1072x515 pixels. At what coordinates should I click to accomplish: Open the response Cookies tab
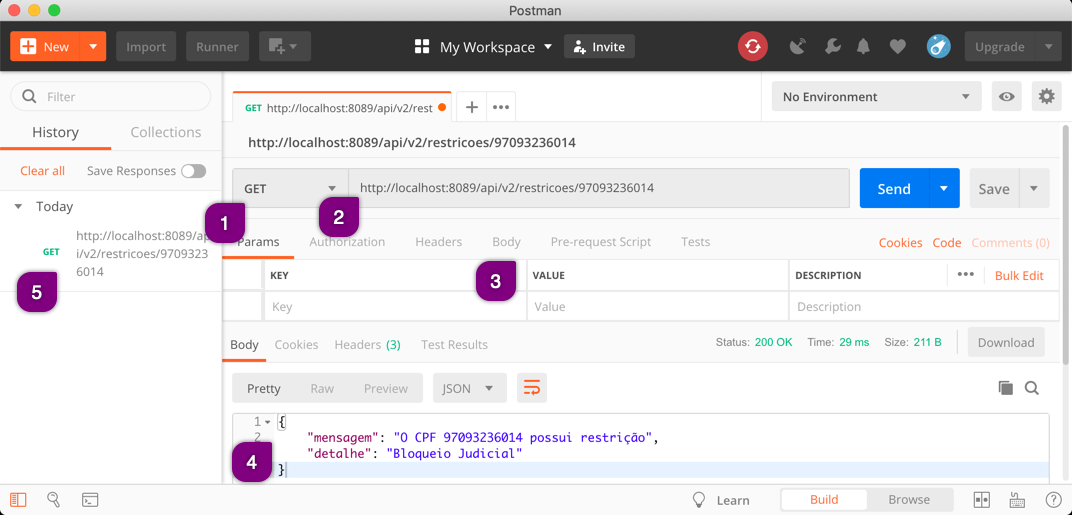tap(296, 345)
